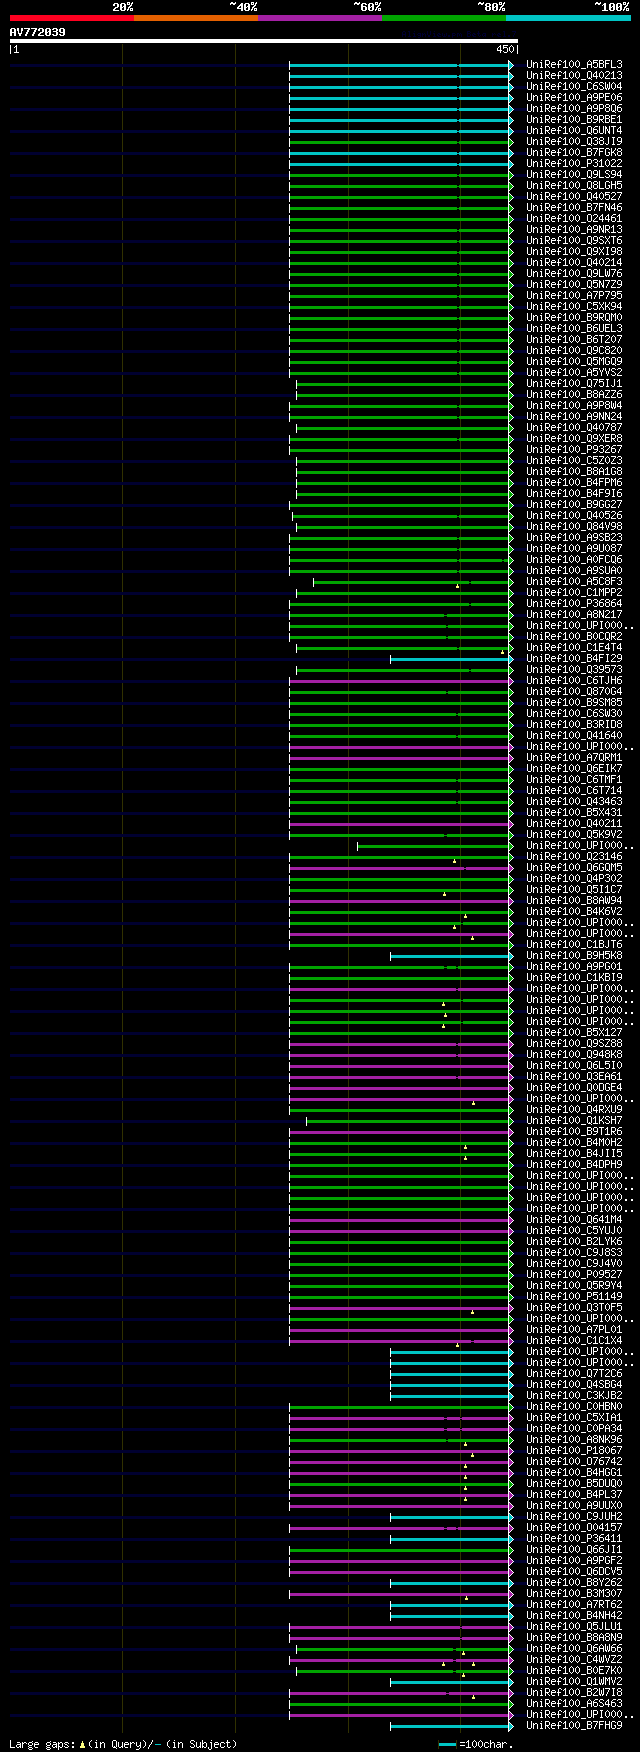Select the UniRef100_Q948K8 label
The image size is (640, 1752).
click(x=574, y=1055)
